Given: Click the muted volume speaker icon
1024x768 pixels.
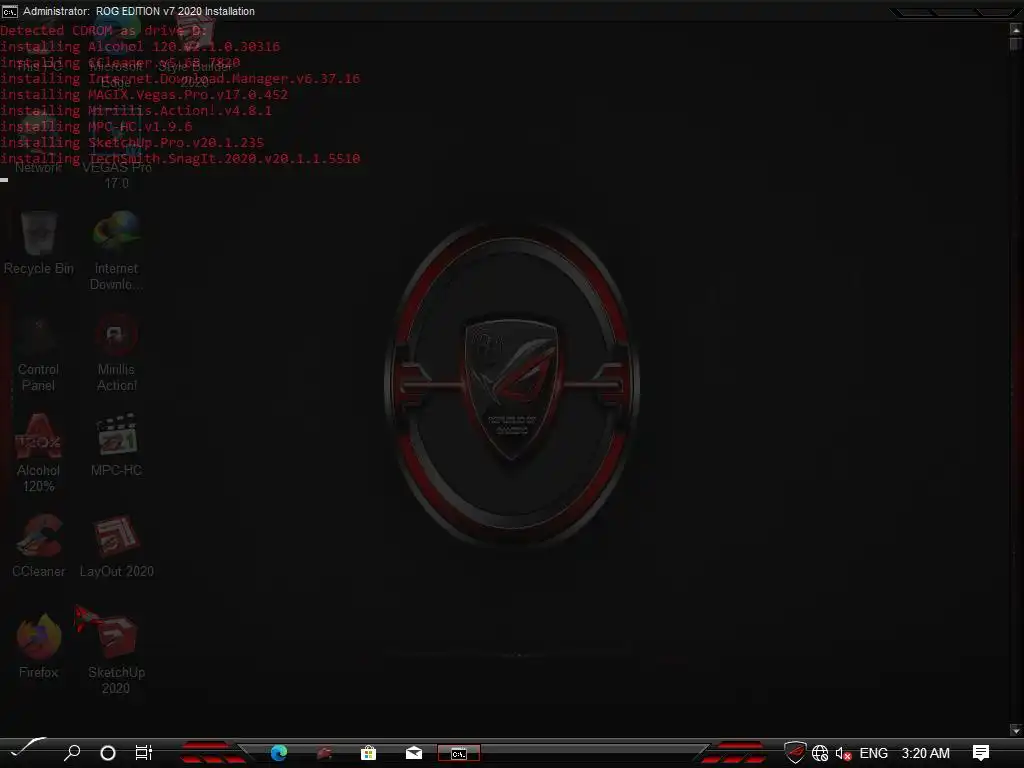Looking at the screenshot, I should pyautogui.click(x=843, y=754).
